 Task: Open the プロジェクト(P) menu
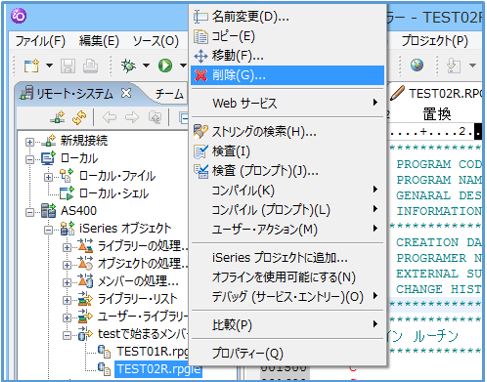434,41
